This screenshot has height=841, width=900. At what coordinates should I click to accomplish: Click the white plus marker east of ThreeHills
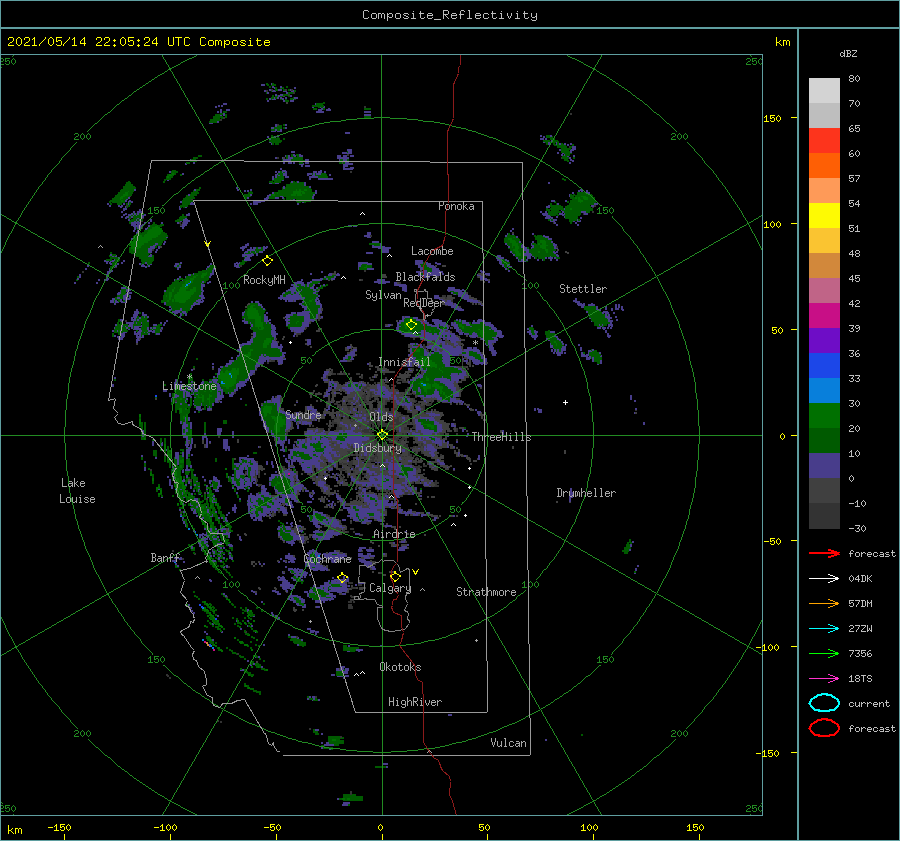coord(565,402)
